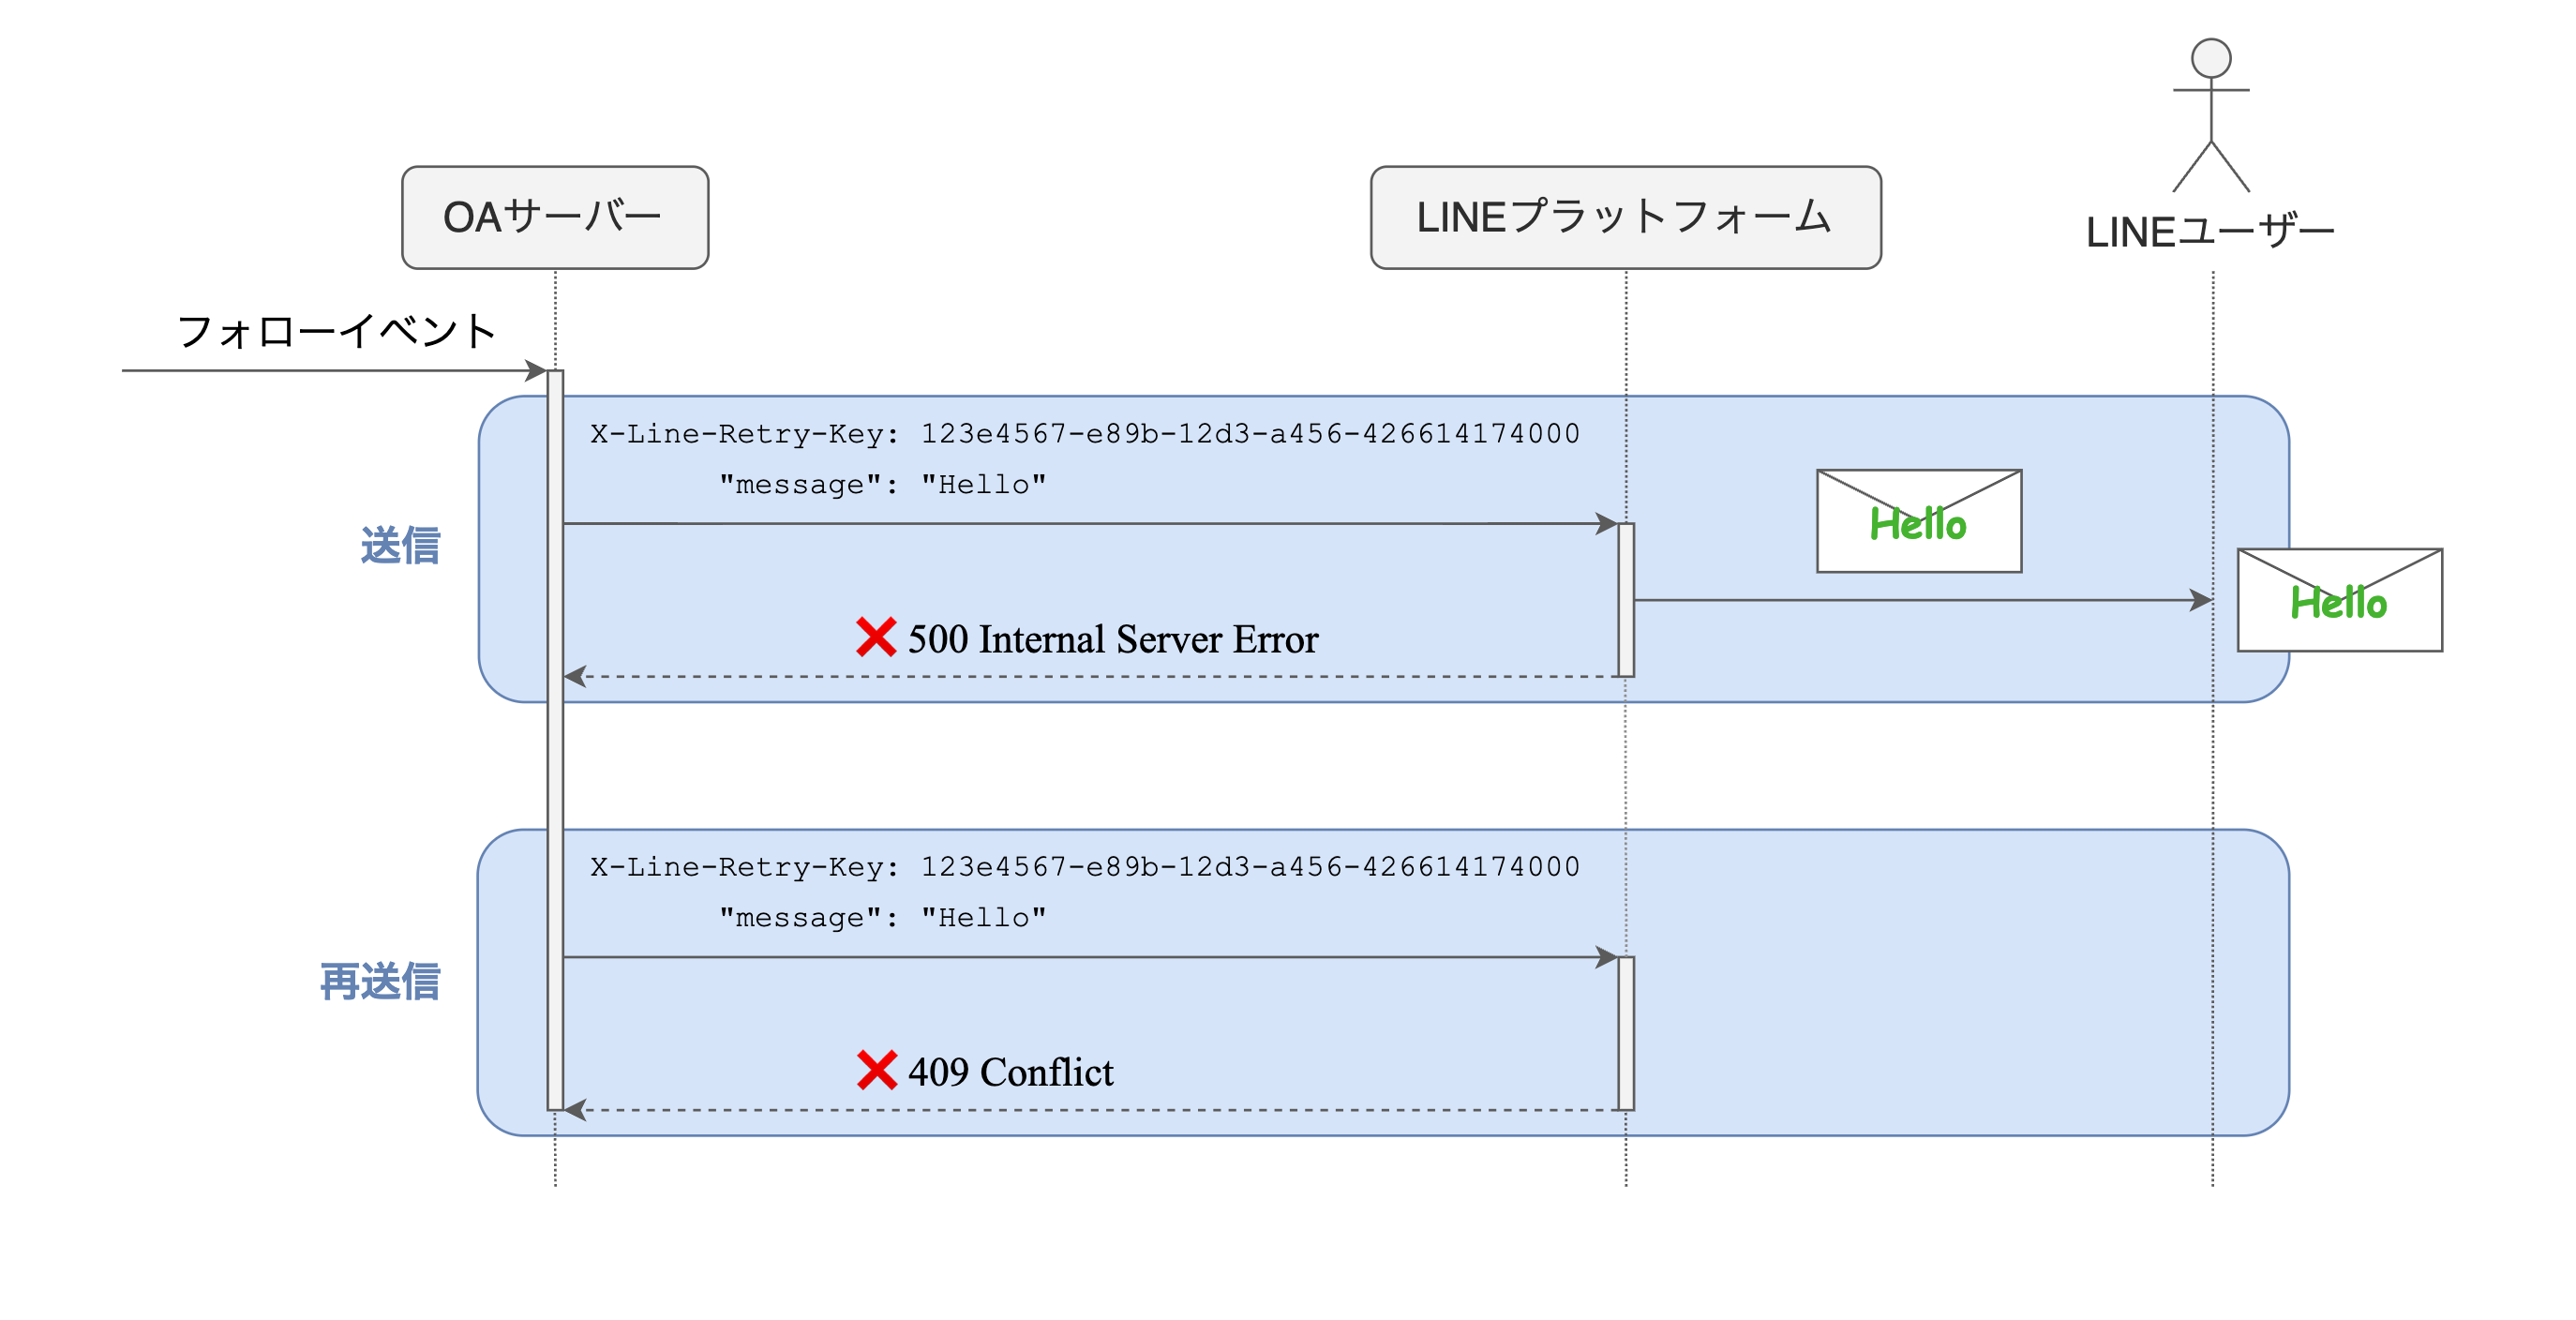This screenshot has height=1320, width=2576.
Task: Select the LINEプラットフォーム box
Action: point(1625,217)
